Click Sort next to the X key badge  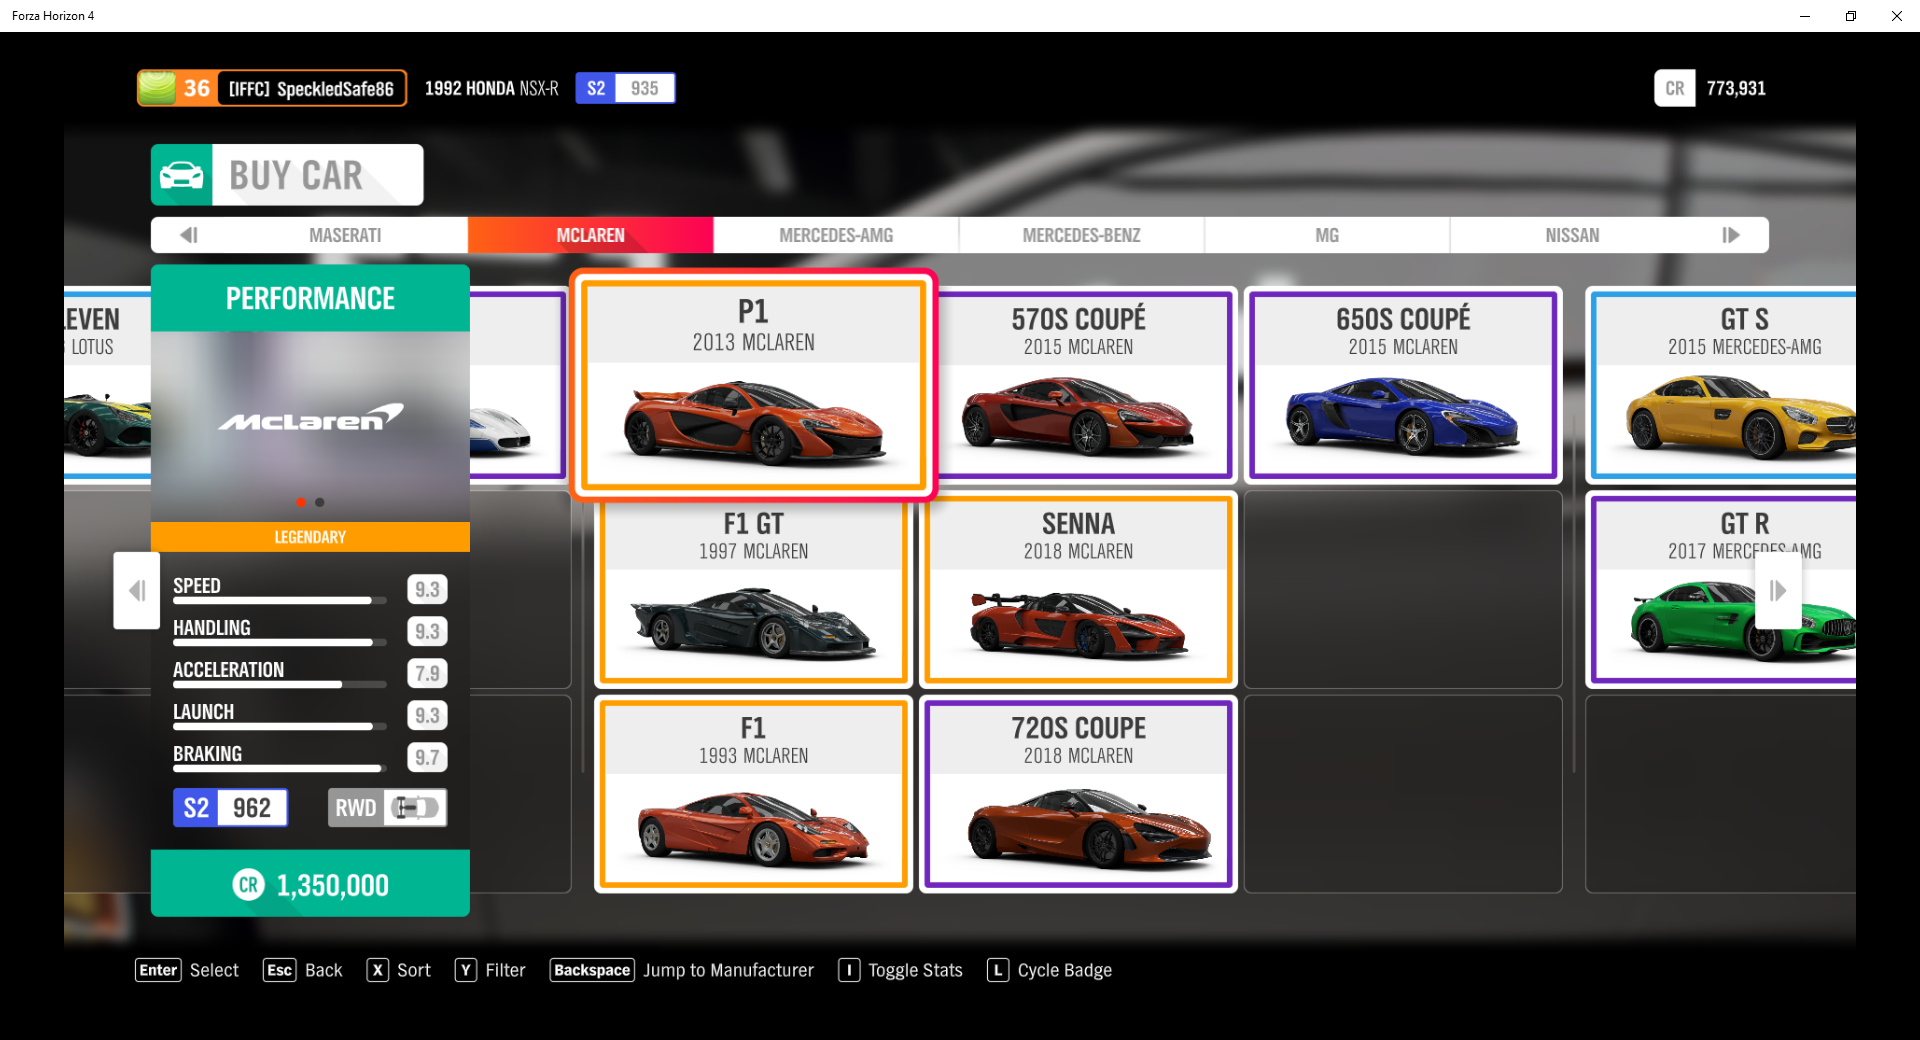click(414, 970)
